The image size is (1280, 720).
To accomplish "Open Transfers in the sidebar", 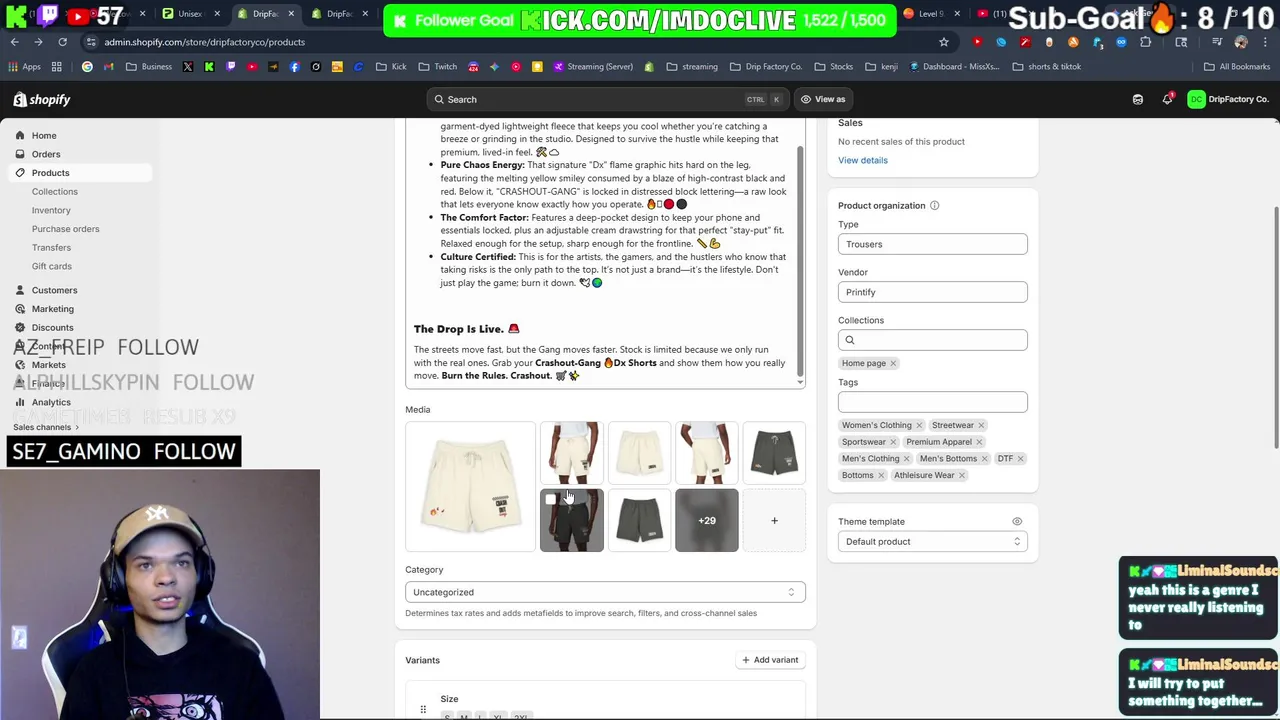I will tap(51, 247).
